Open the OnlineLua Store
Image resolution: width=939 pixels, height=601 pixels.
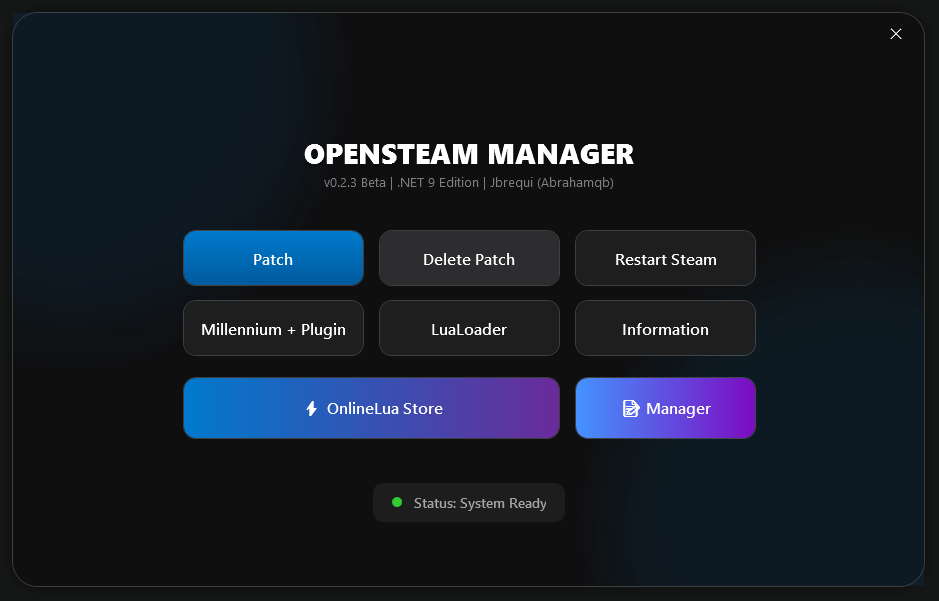point(371,408)
